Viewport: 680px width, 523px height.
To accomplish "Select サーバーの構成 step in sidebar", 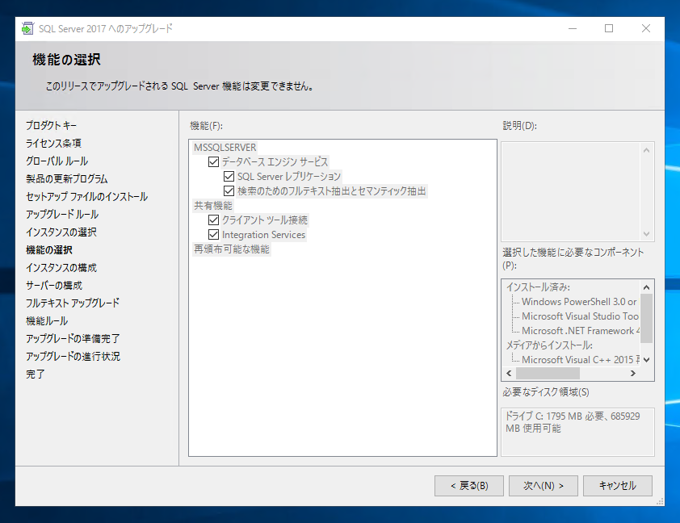I will click(x=54, y=285).
